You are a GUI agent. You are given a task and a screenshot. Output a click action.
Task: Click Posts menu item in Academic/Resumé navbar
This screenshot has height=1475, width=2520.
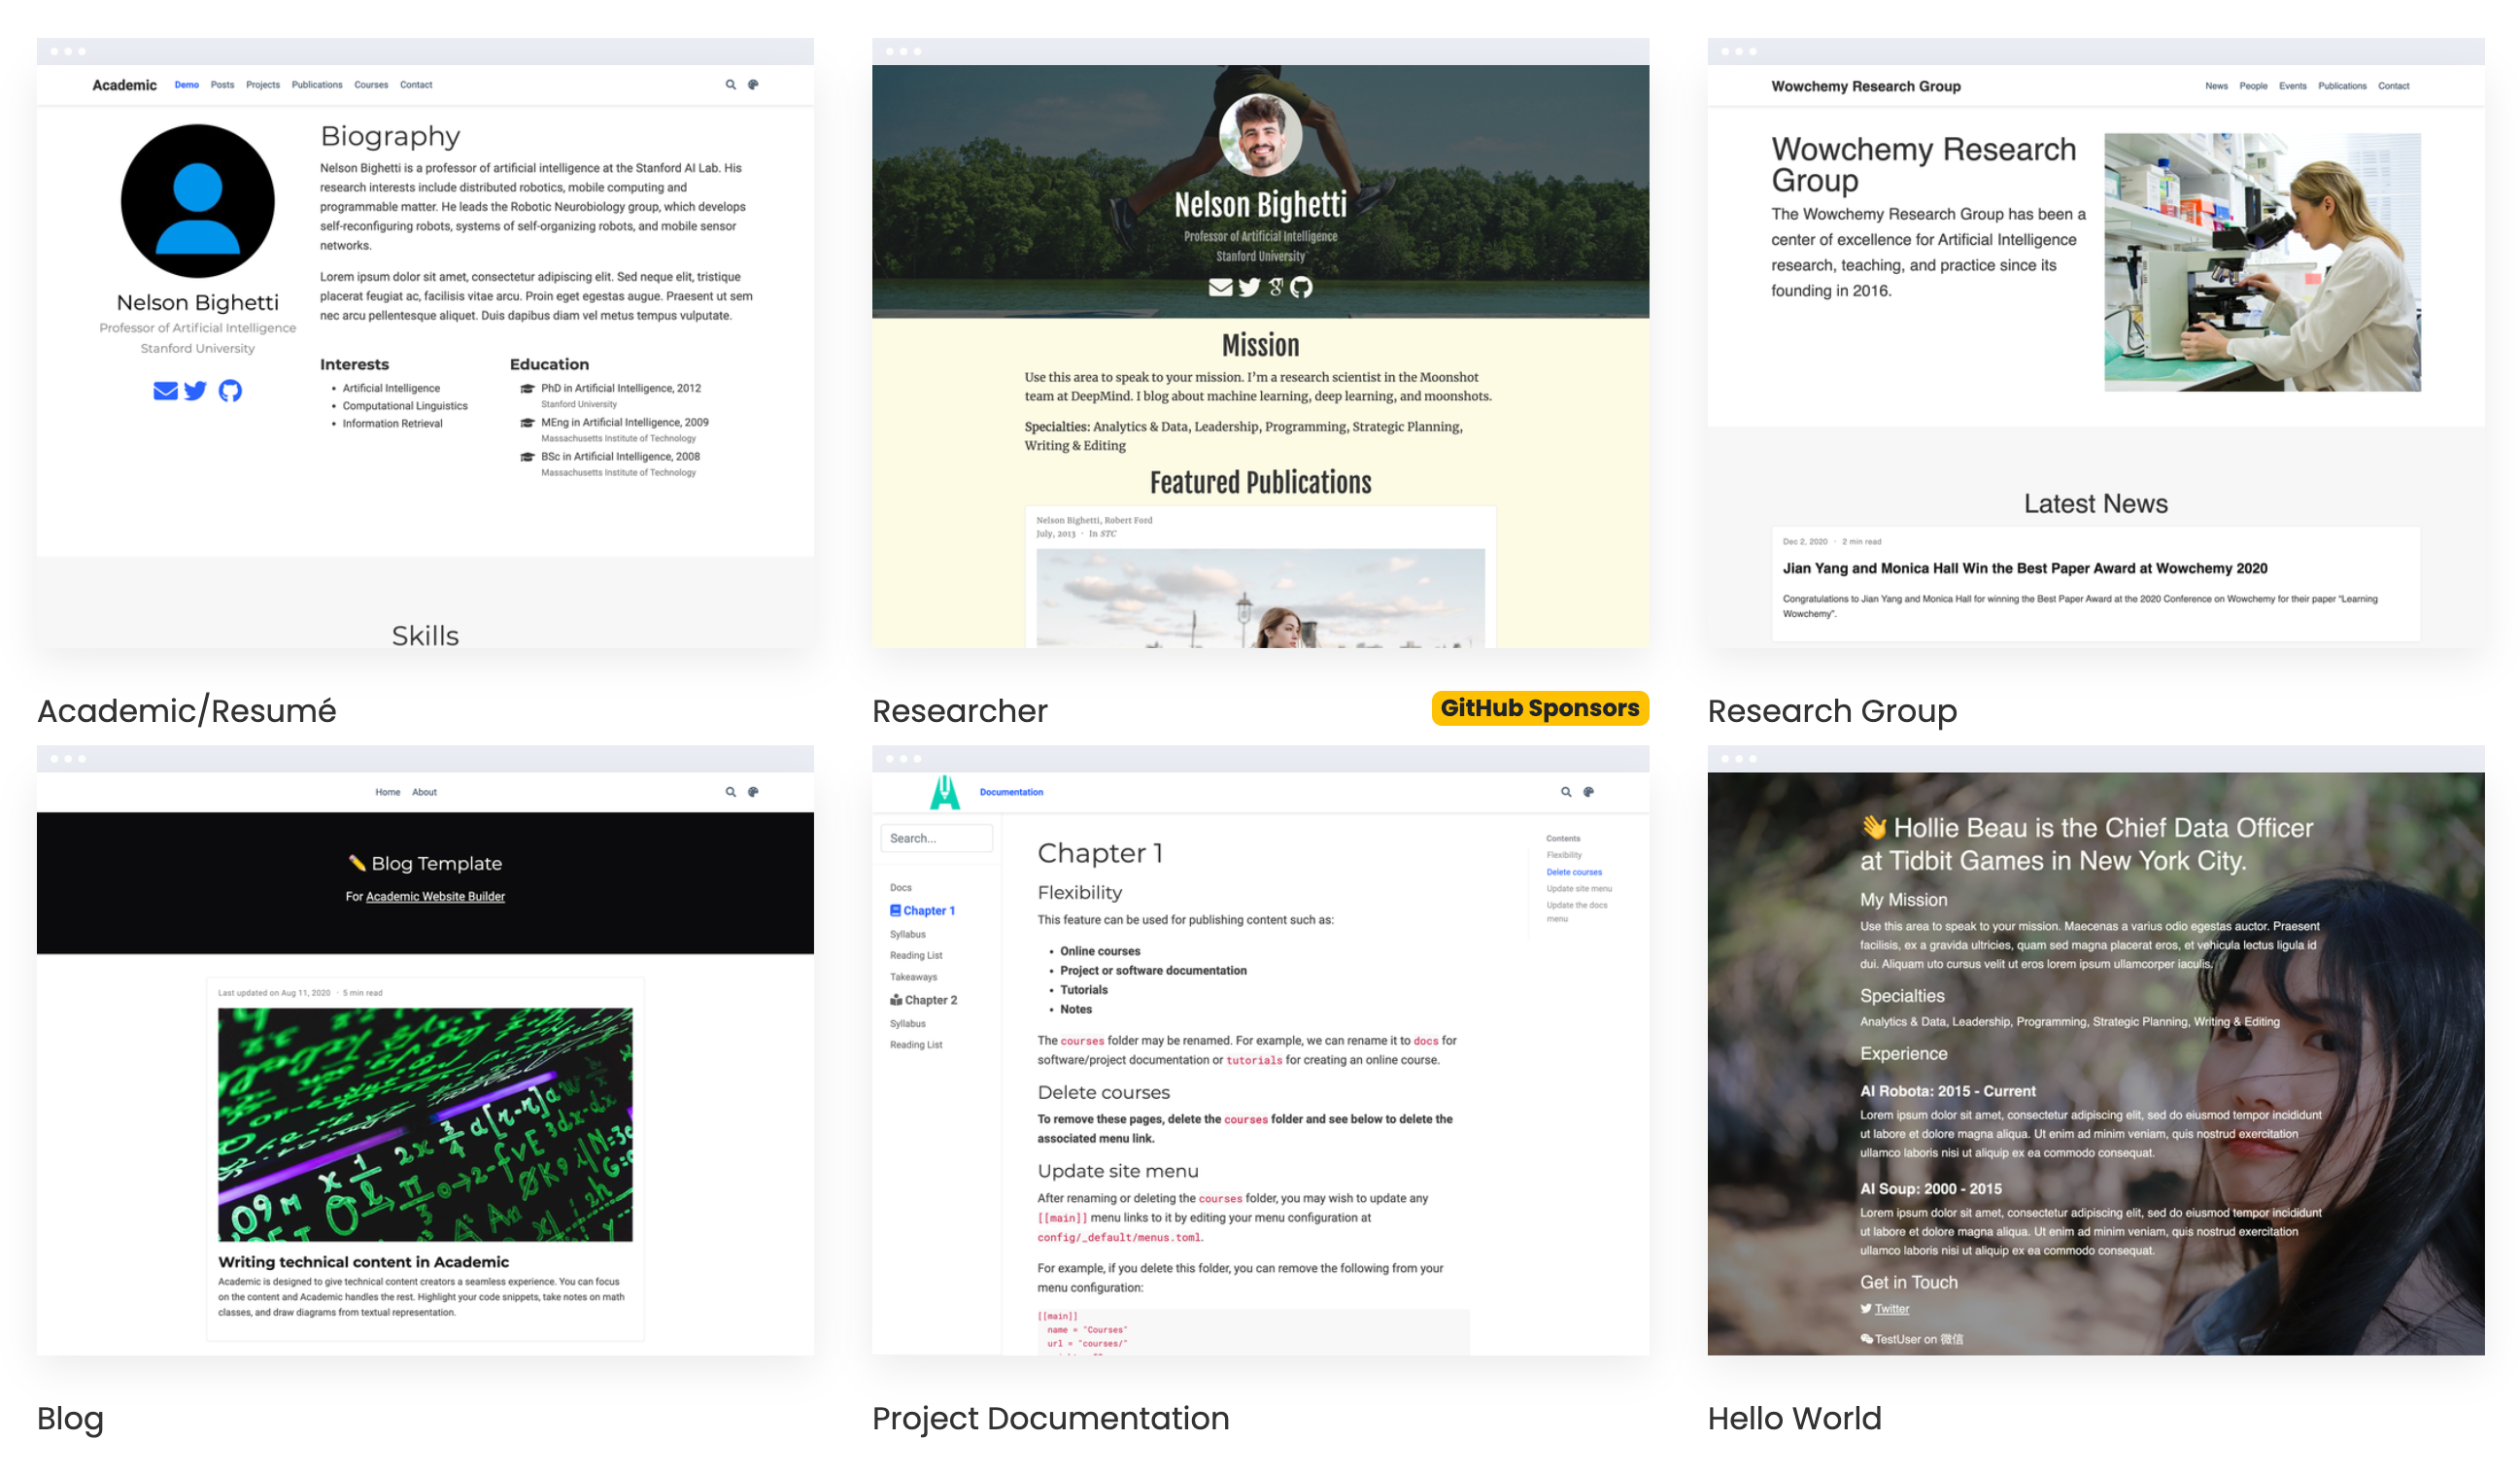[220, 85]
